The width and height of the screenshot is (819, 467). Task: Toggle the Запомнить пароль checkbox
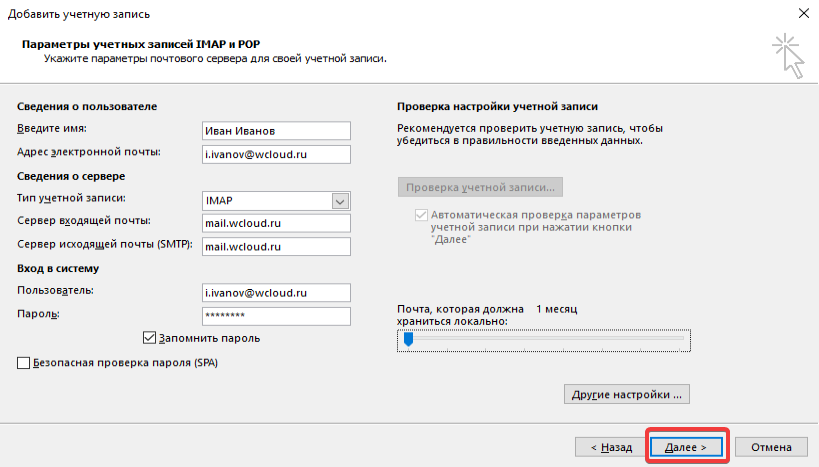click(150, 338)
